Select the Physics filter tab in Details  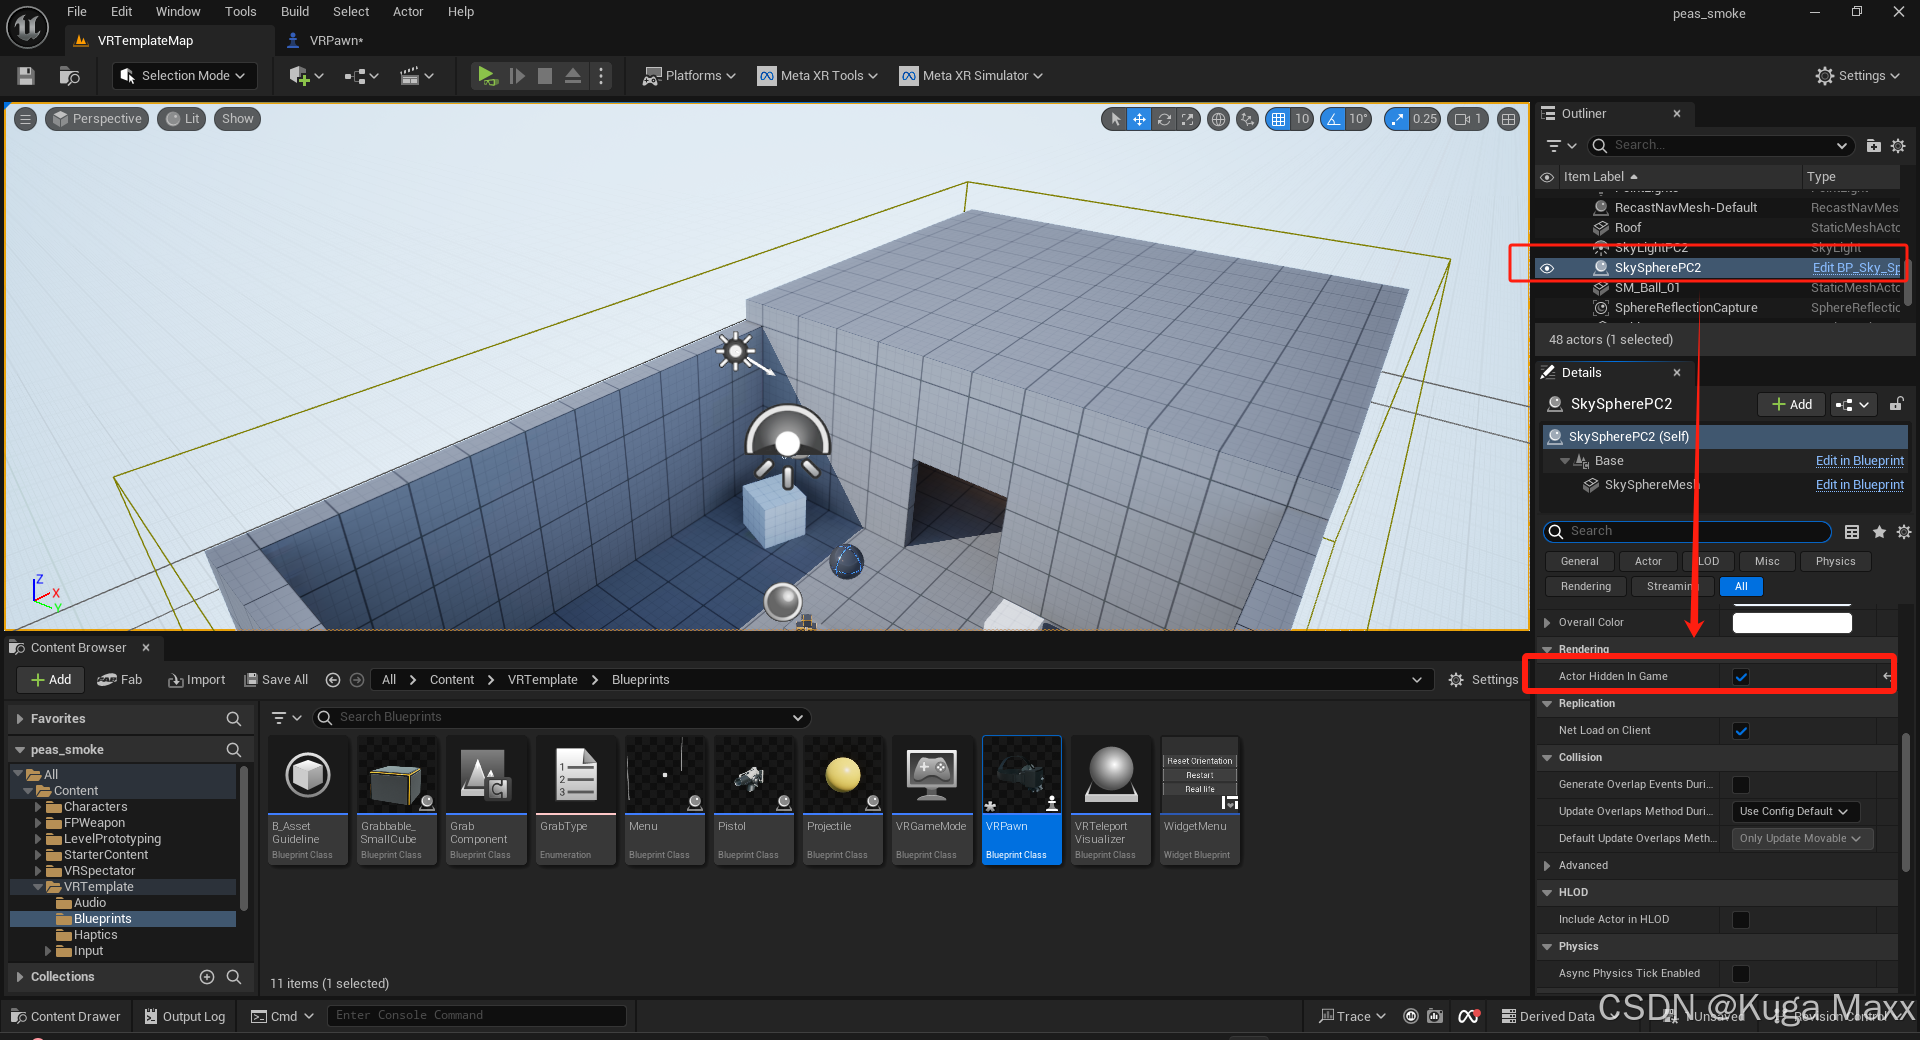click(1835, 562)
